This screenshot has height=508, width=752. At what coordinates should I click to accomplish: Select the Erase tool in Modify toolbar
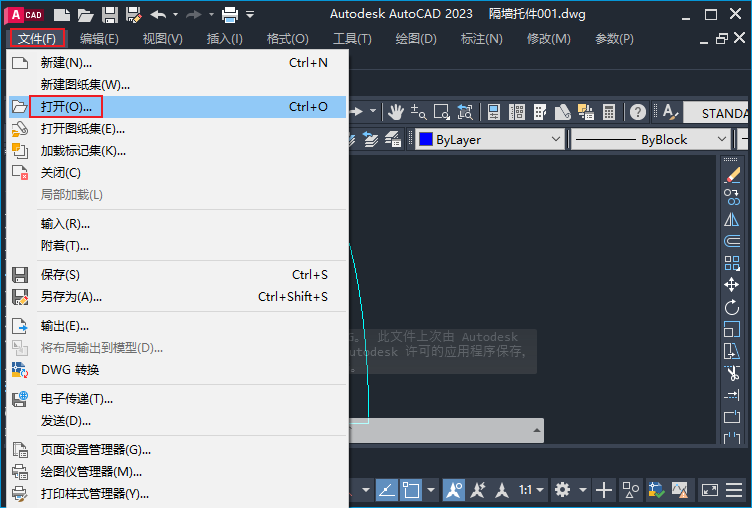pos(732,175)
